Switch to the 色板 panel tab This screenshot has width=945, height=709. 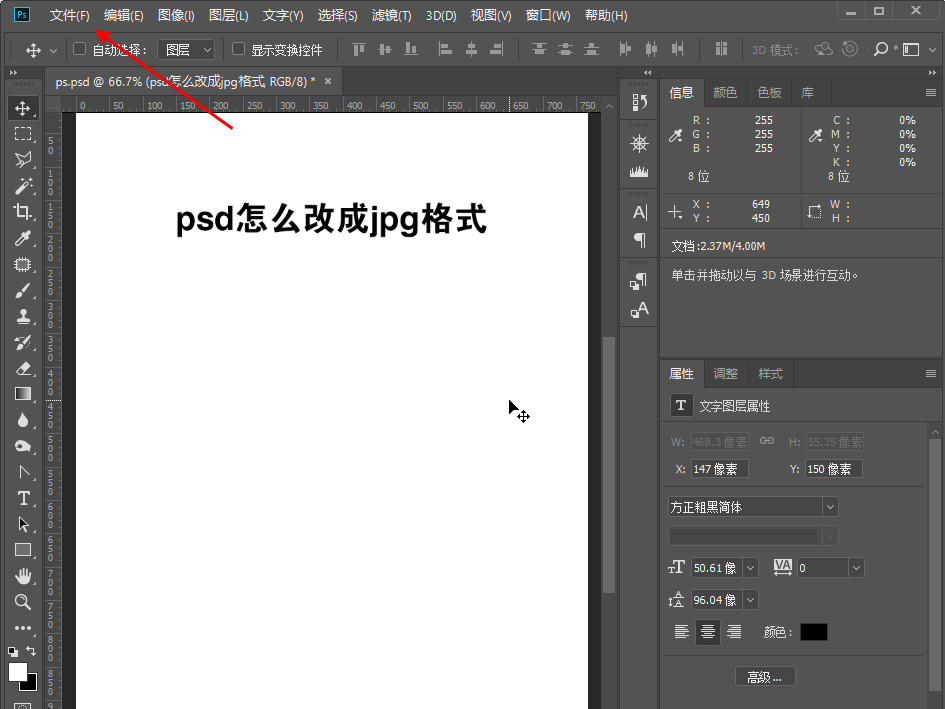tap(769, 92)
